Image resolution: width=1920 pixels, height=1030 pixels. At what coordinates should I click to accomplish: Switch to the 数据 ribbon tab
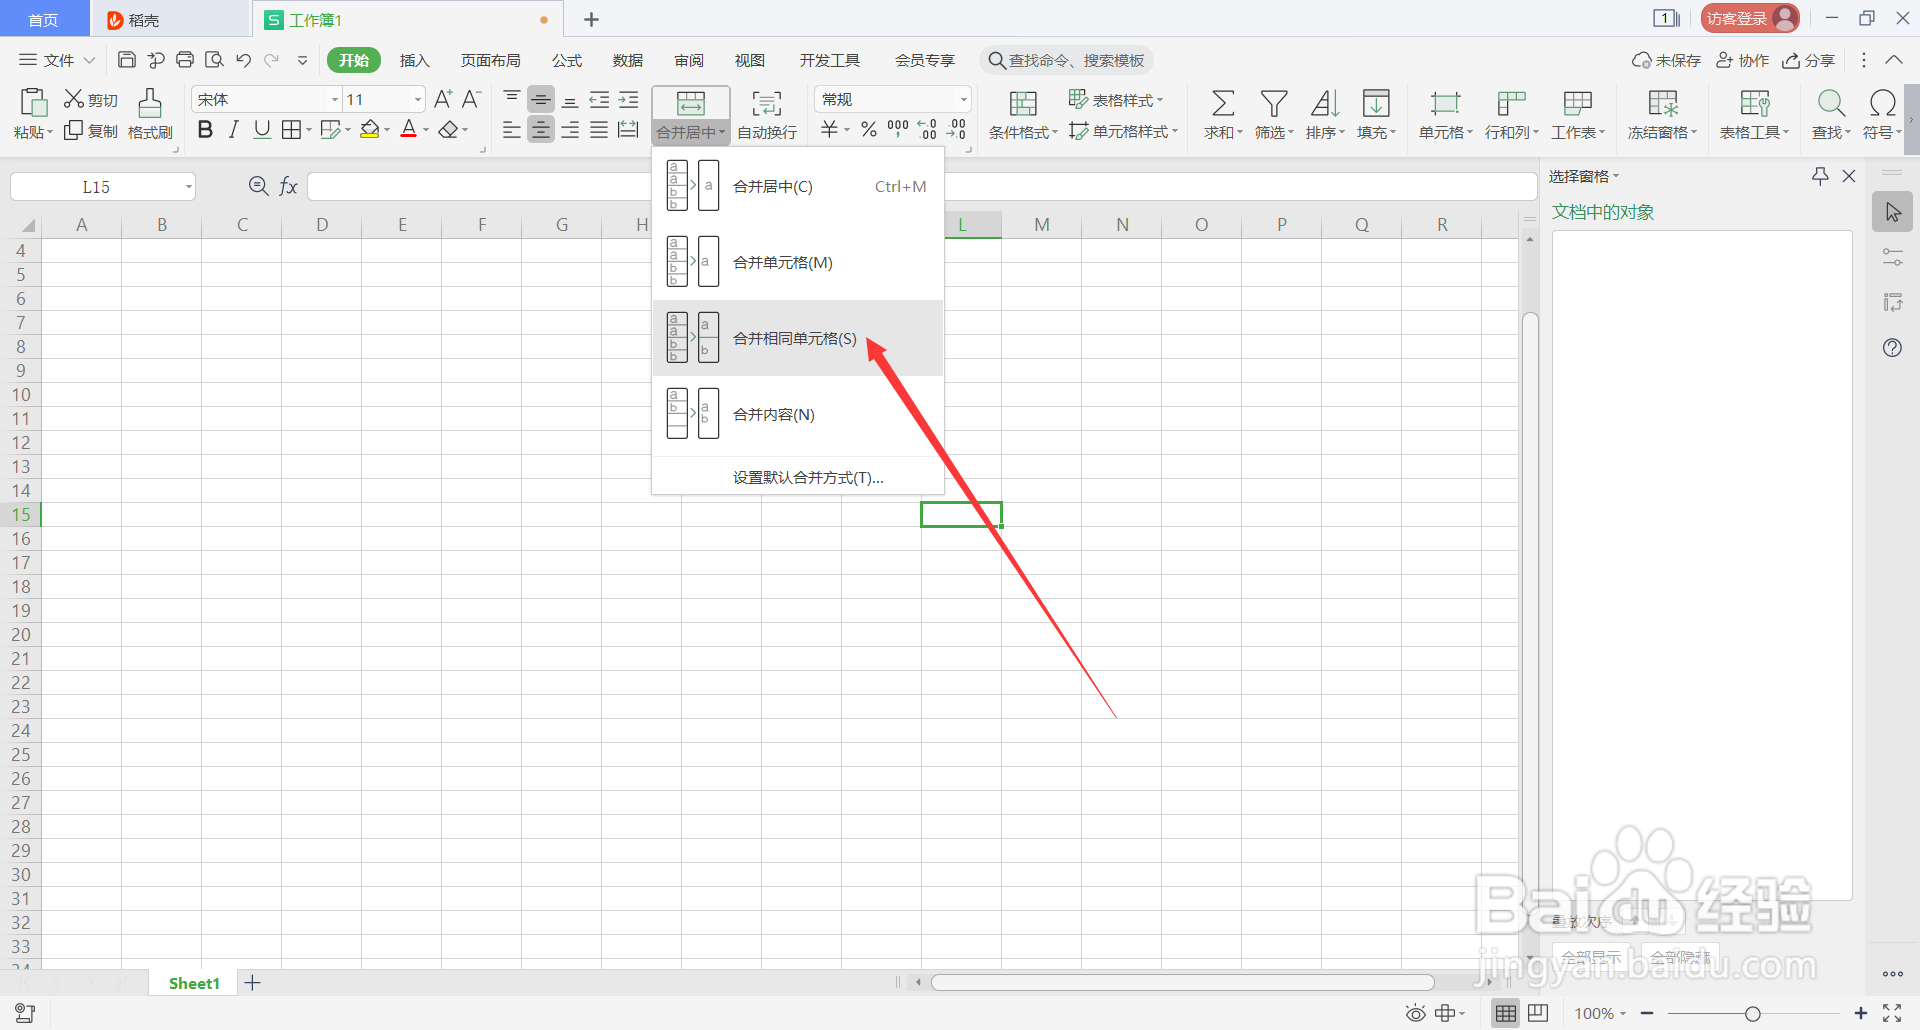(x=627, y=60)
